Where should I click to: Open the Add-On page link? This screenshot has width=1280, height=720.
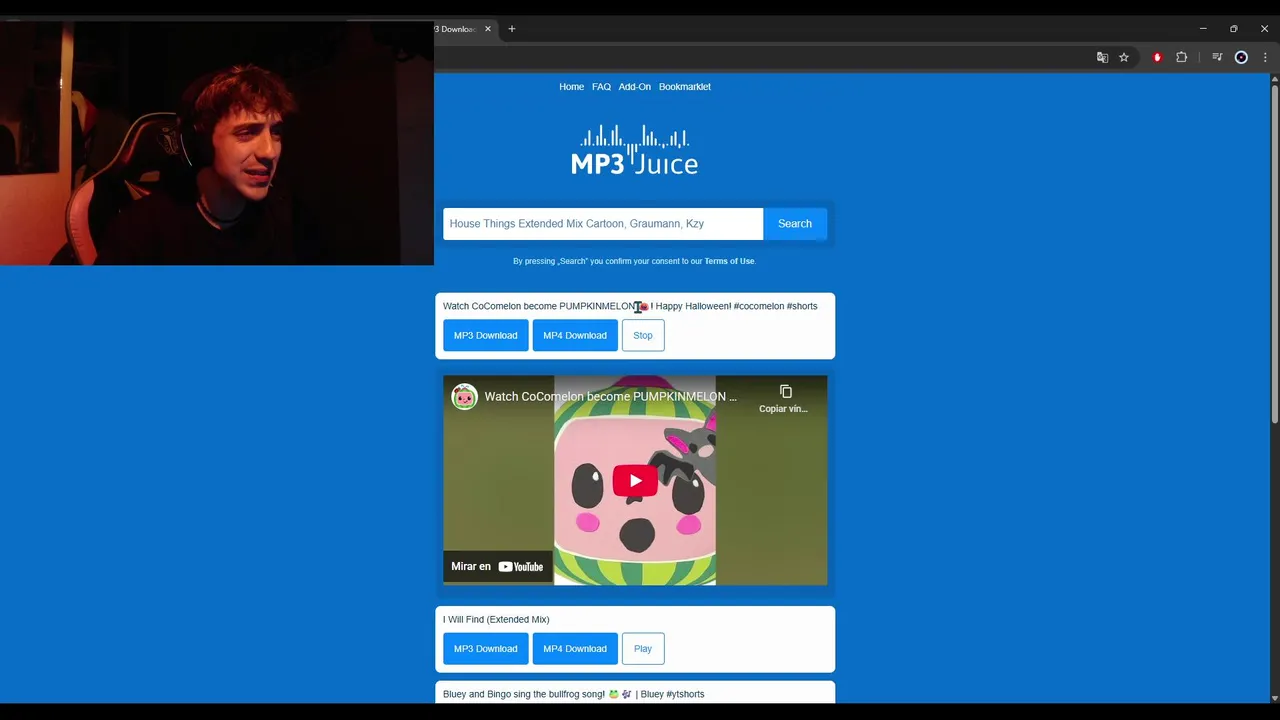tap(634, 87)
